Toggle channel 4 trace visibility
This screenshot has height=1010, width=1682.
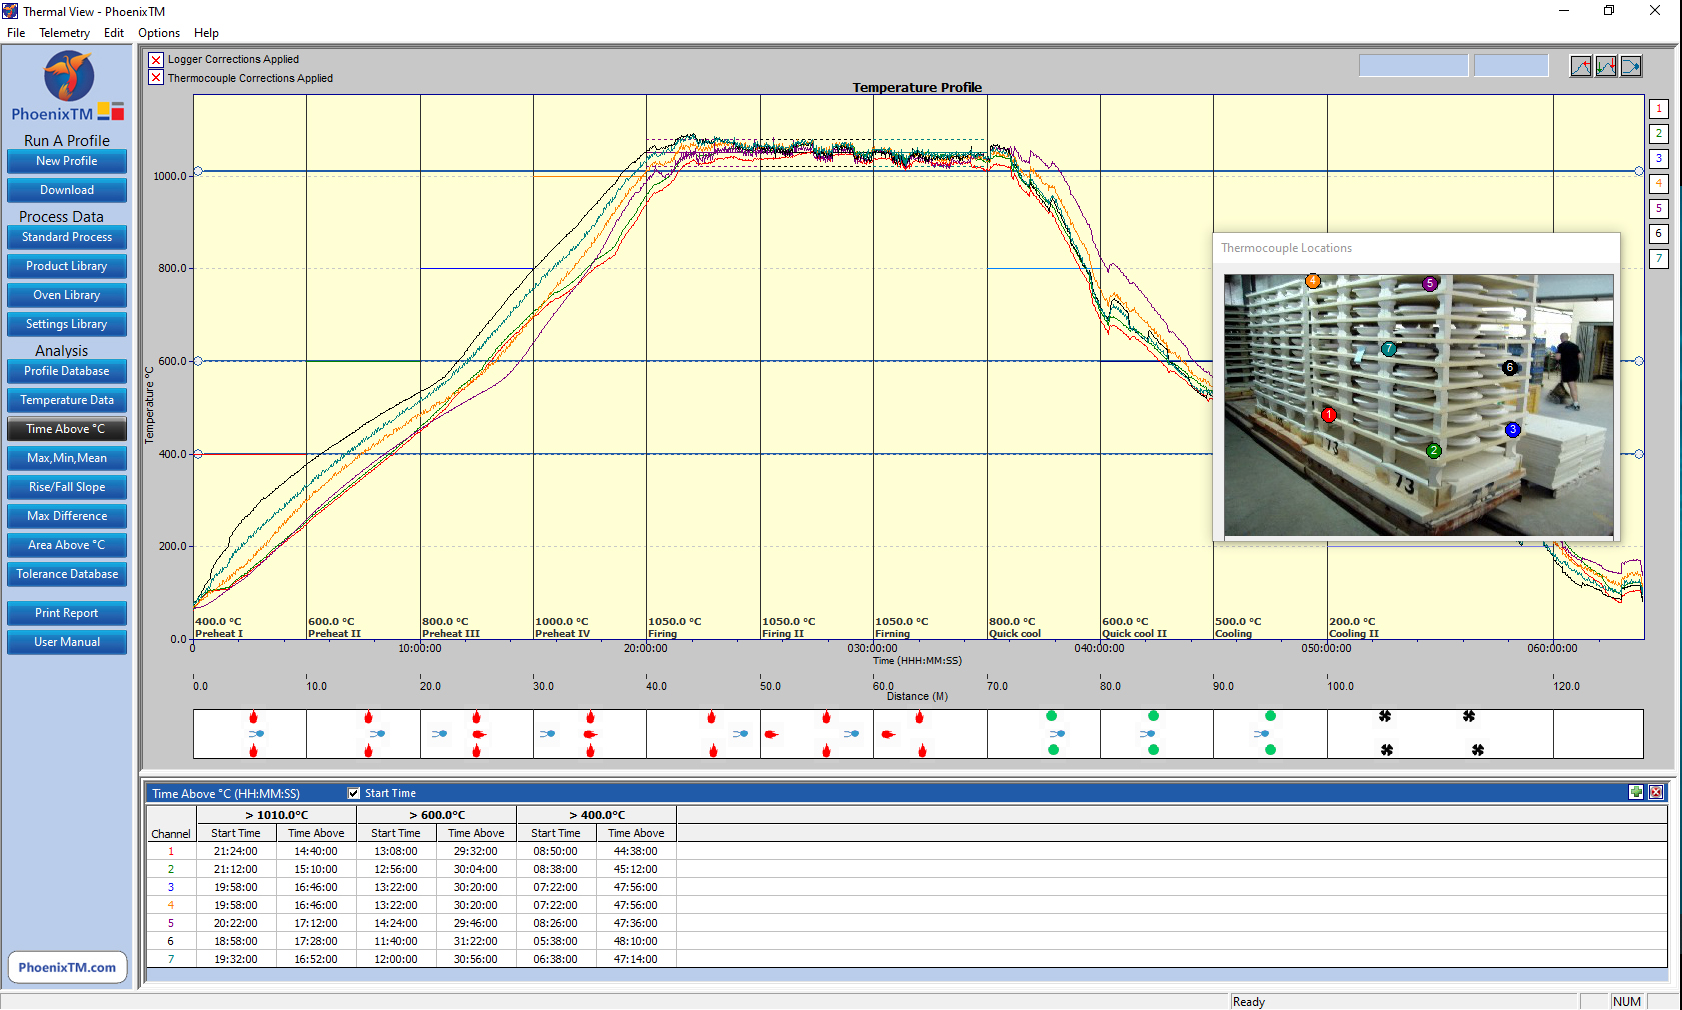point(1659,184)
